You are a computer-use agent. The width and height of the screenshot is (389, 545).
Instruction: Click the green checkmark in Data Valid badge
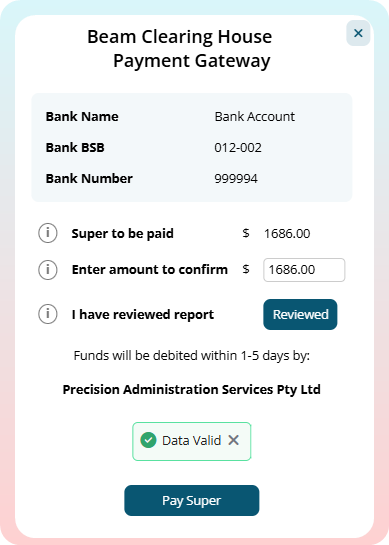click(148, 440)
